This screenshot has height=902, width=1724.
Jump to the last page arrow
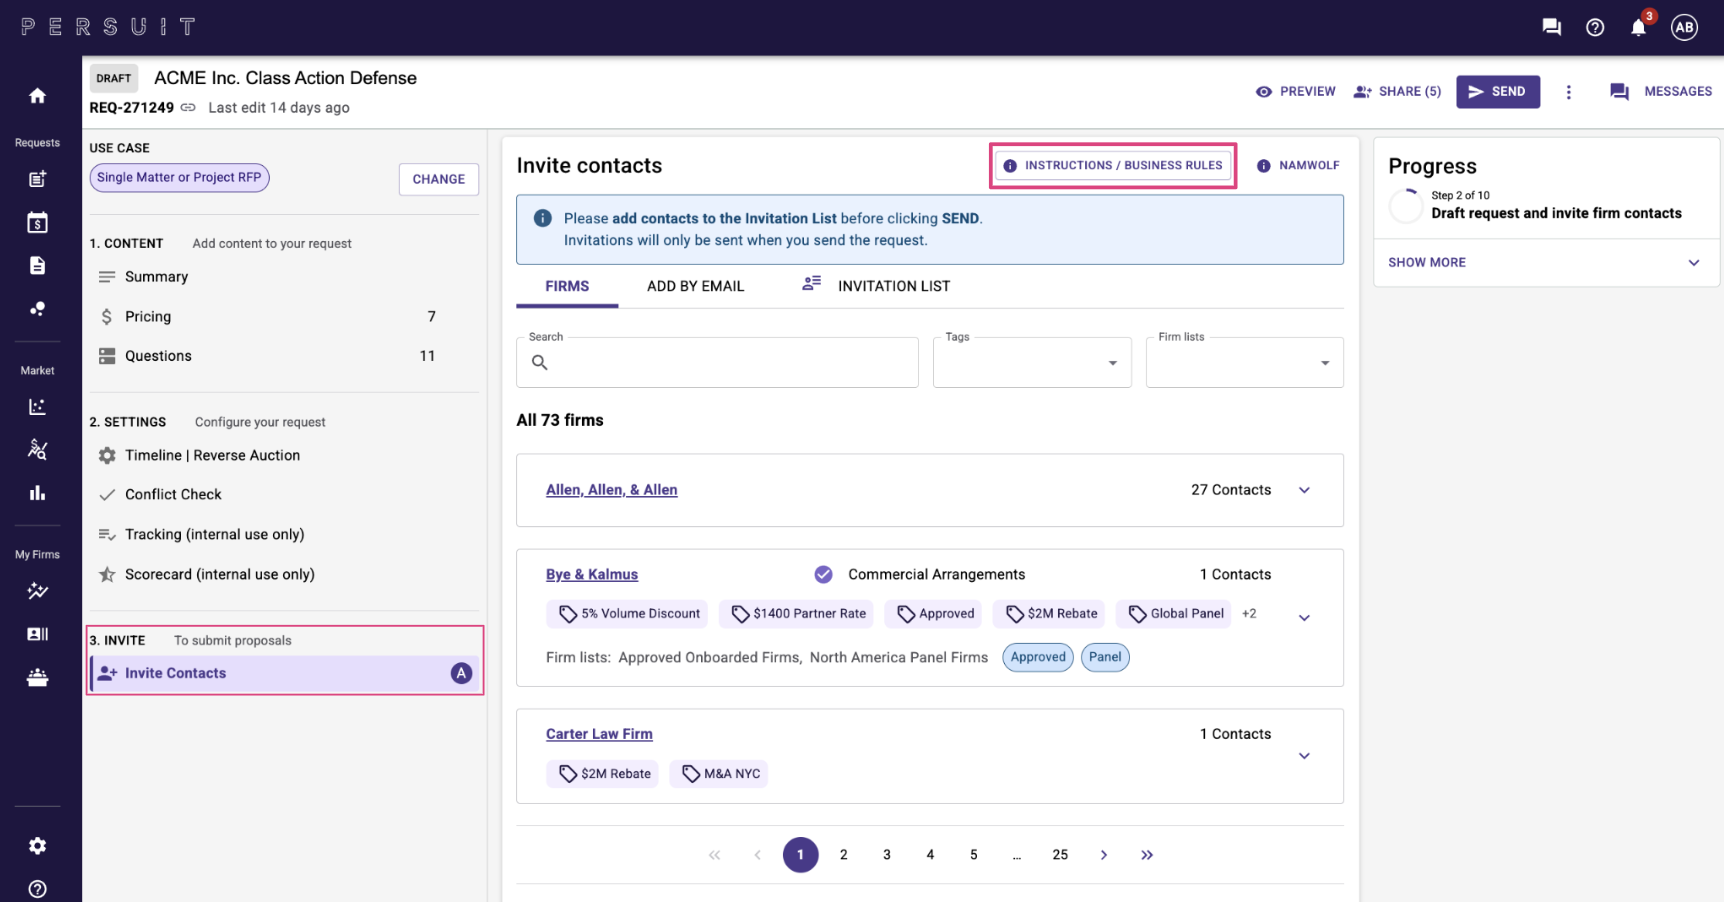1146,855
